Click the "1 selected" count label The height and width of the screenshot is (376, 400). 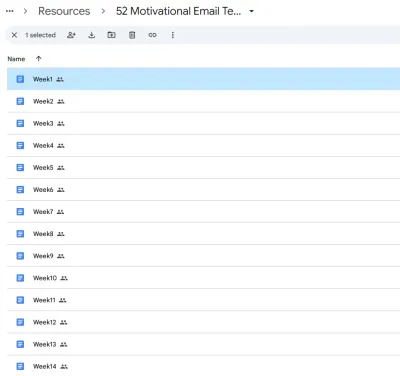point(40,35)
